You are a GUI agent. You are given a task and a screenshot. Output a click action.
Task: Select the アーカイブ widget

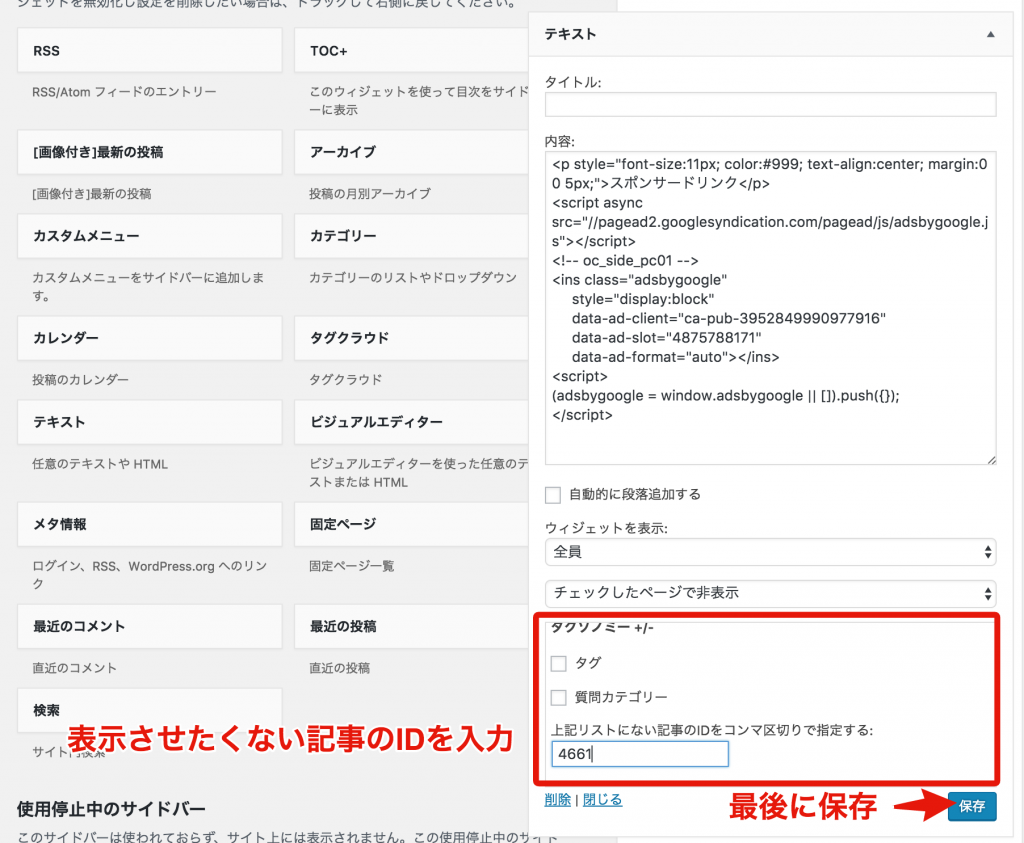click(x=411, y=152)
